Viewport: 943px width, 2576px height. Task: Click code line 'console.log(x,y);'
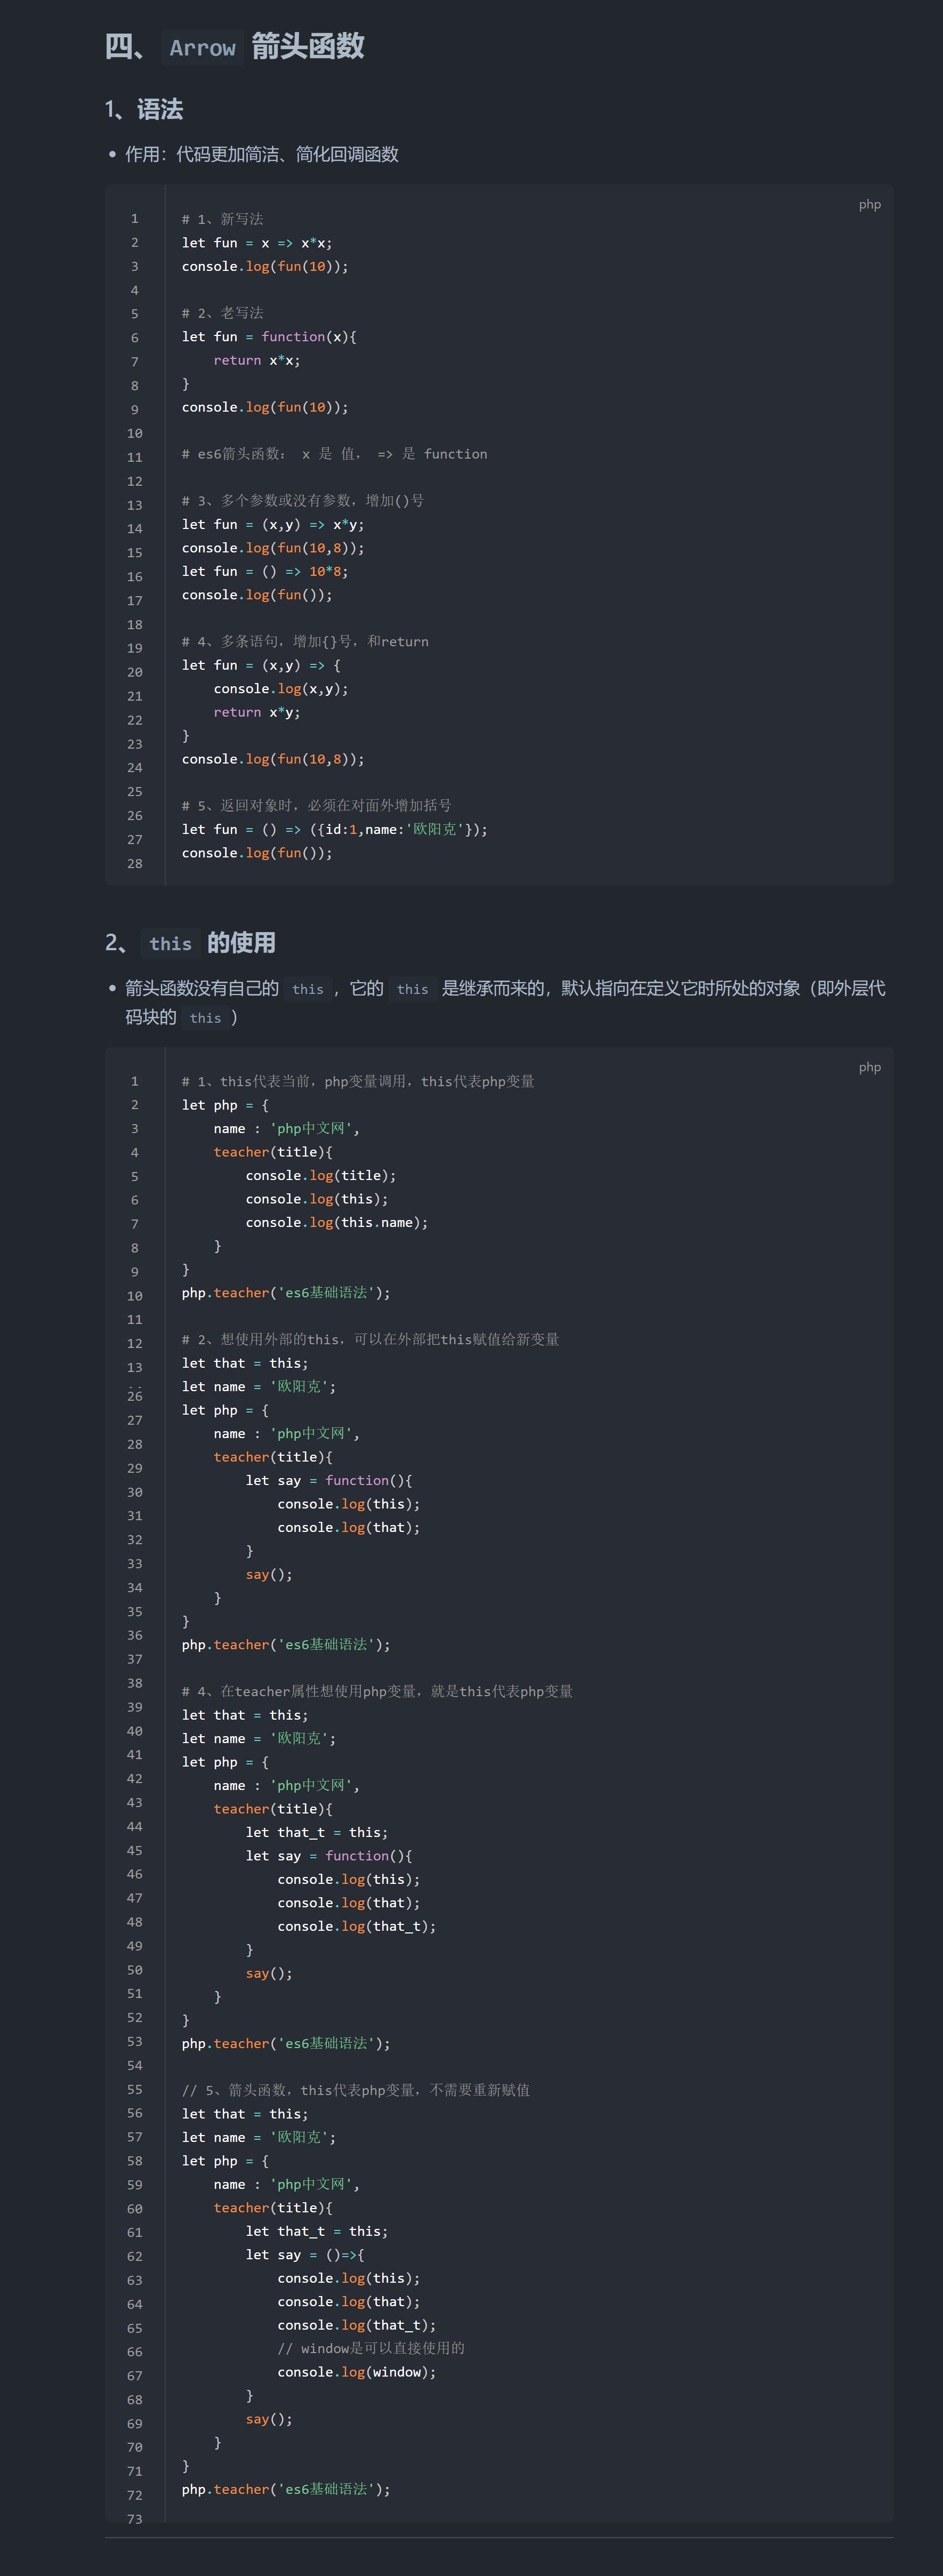tap(281, 689)
